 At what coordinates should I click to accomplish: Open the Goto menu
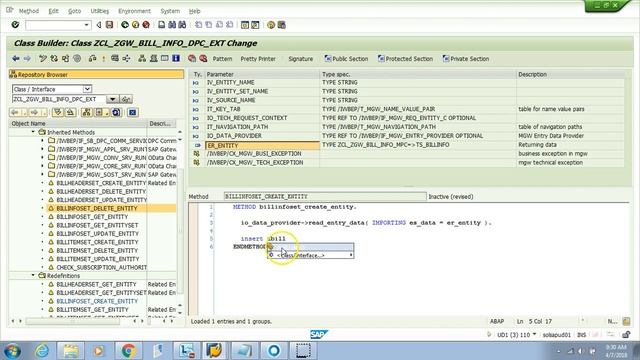click(74, 11)
